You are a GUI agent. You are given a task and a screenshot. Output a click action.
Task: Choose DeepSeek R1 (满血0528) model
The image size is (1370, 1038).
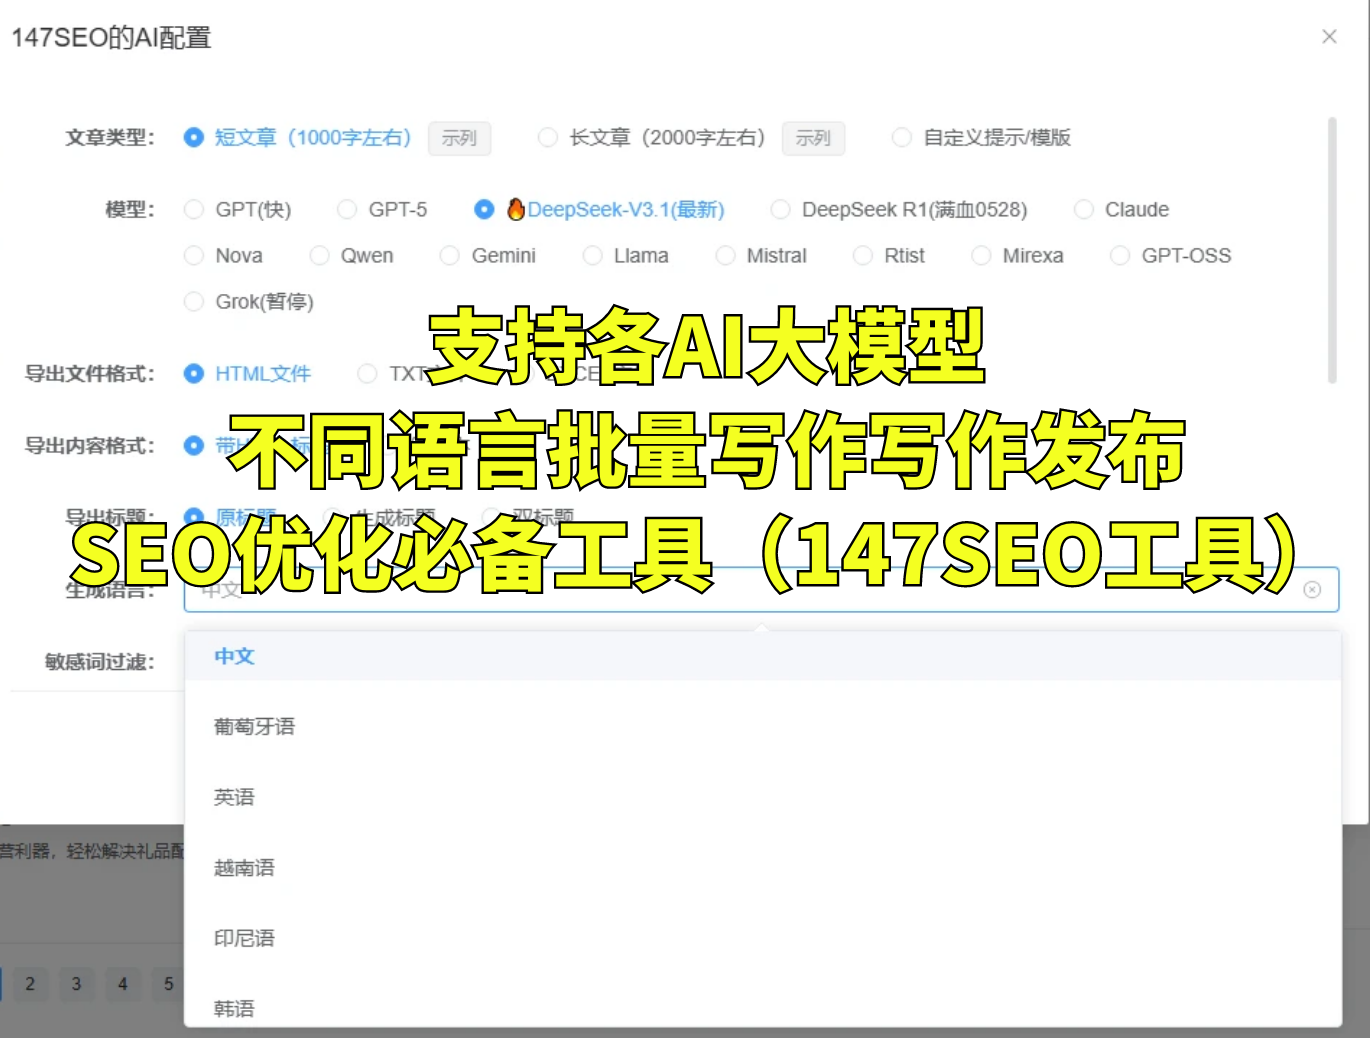780,209
